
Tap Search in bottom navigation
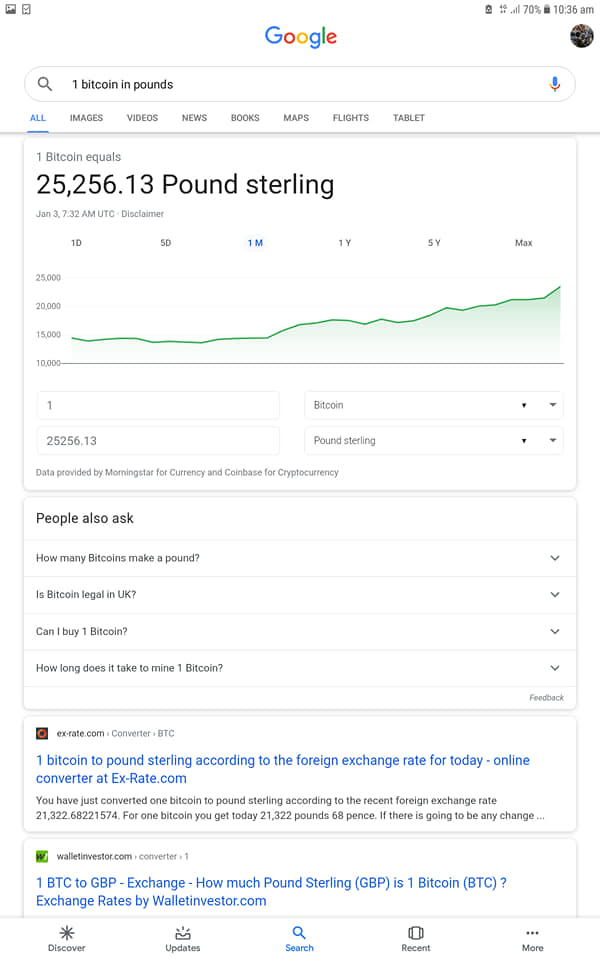(x=299, y=939)
